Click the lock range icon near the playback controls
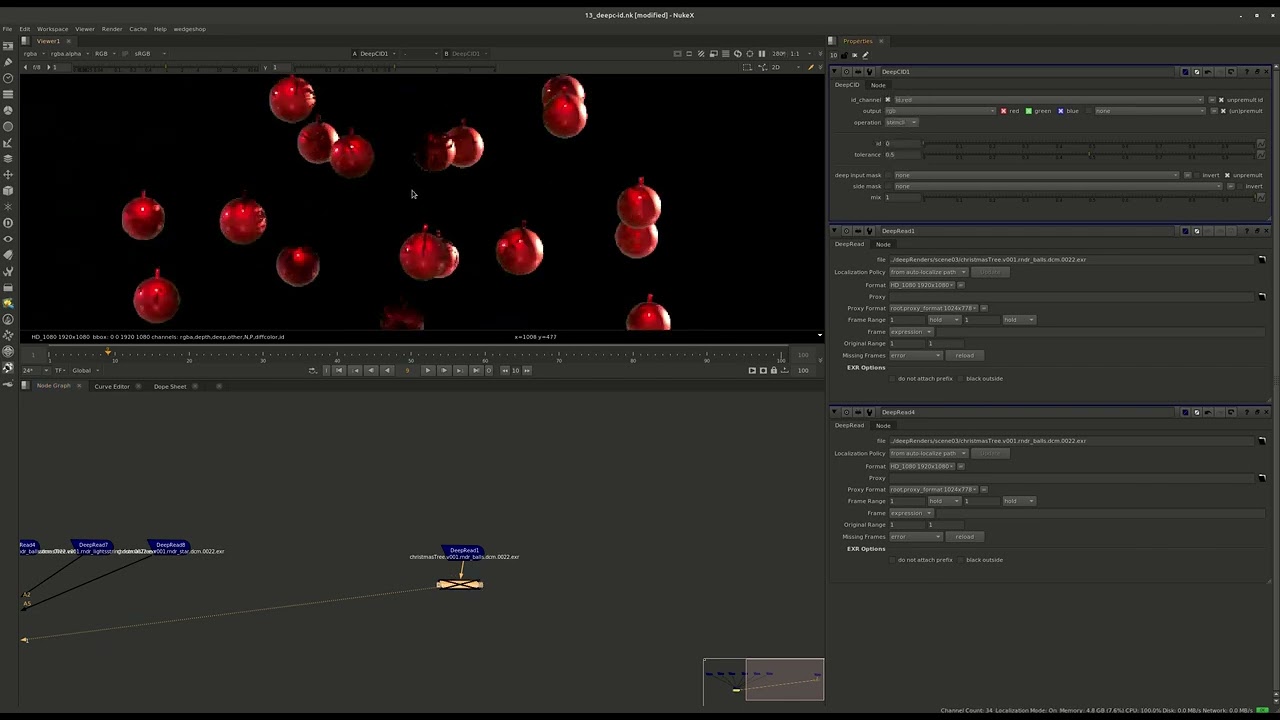This screenshot has height=720, width=1280. [x=772, y=369]
